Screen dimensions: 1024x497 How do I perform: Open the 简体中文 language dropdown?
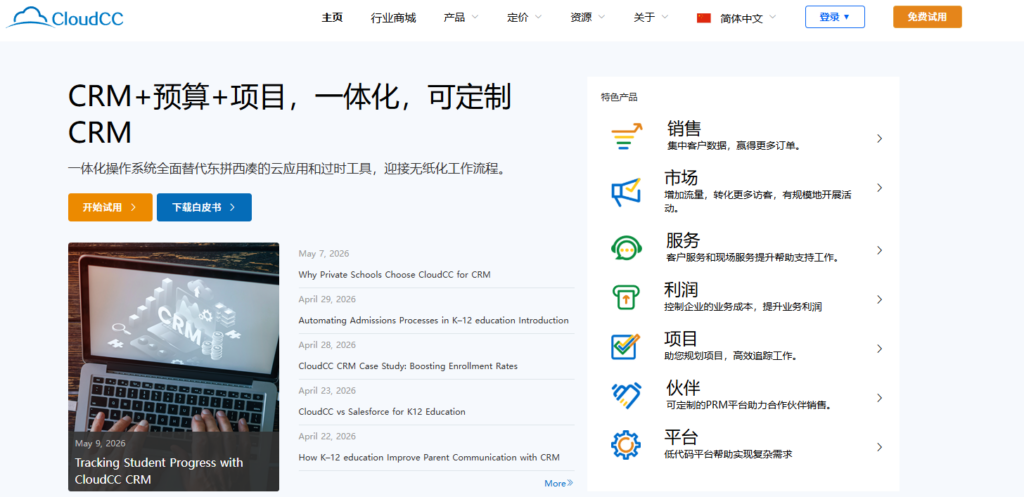click(748, 18)
